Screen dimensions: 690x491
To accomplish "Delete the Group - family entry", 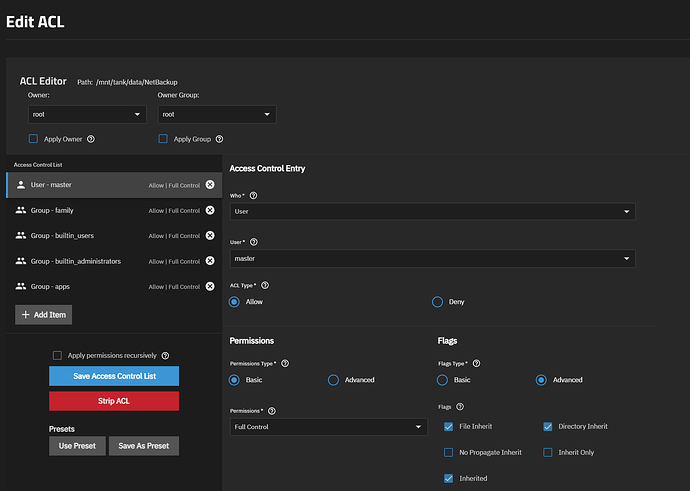I will pos(210,210).
